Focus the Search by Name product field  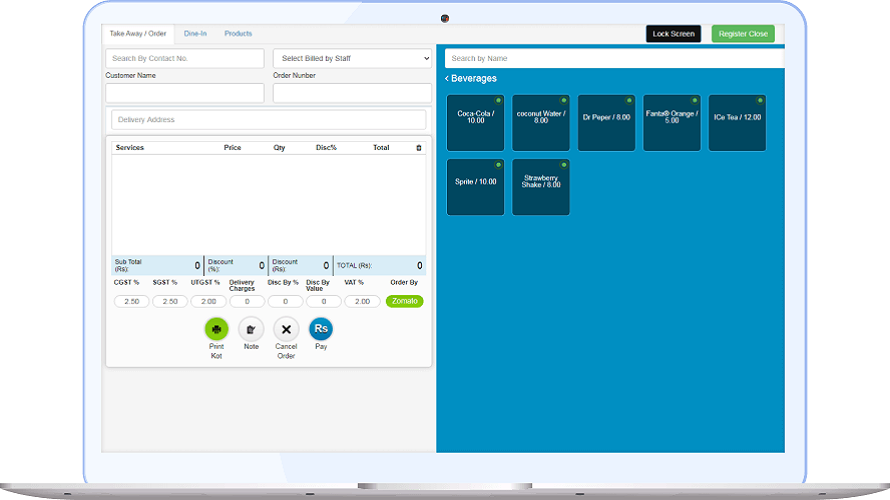tap(615, 58)
